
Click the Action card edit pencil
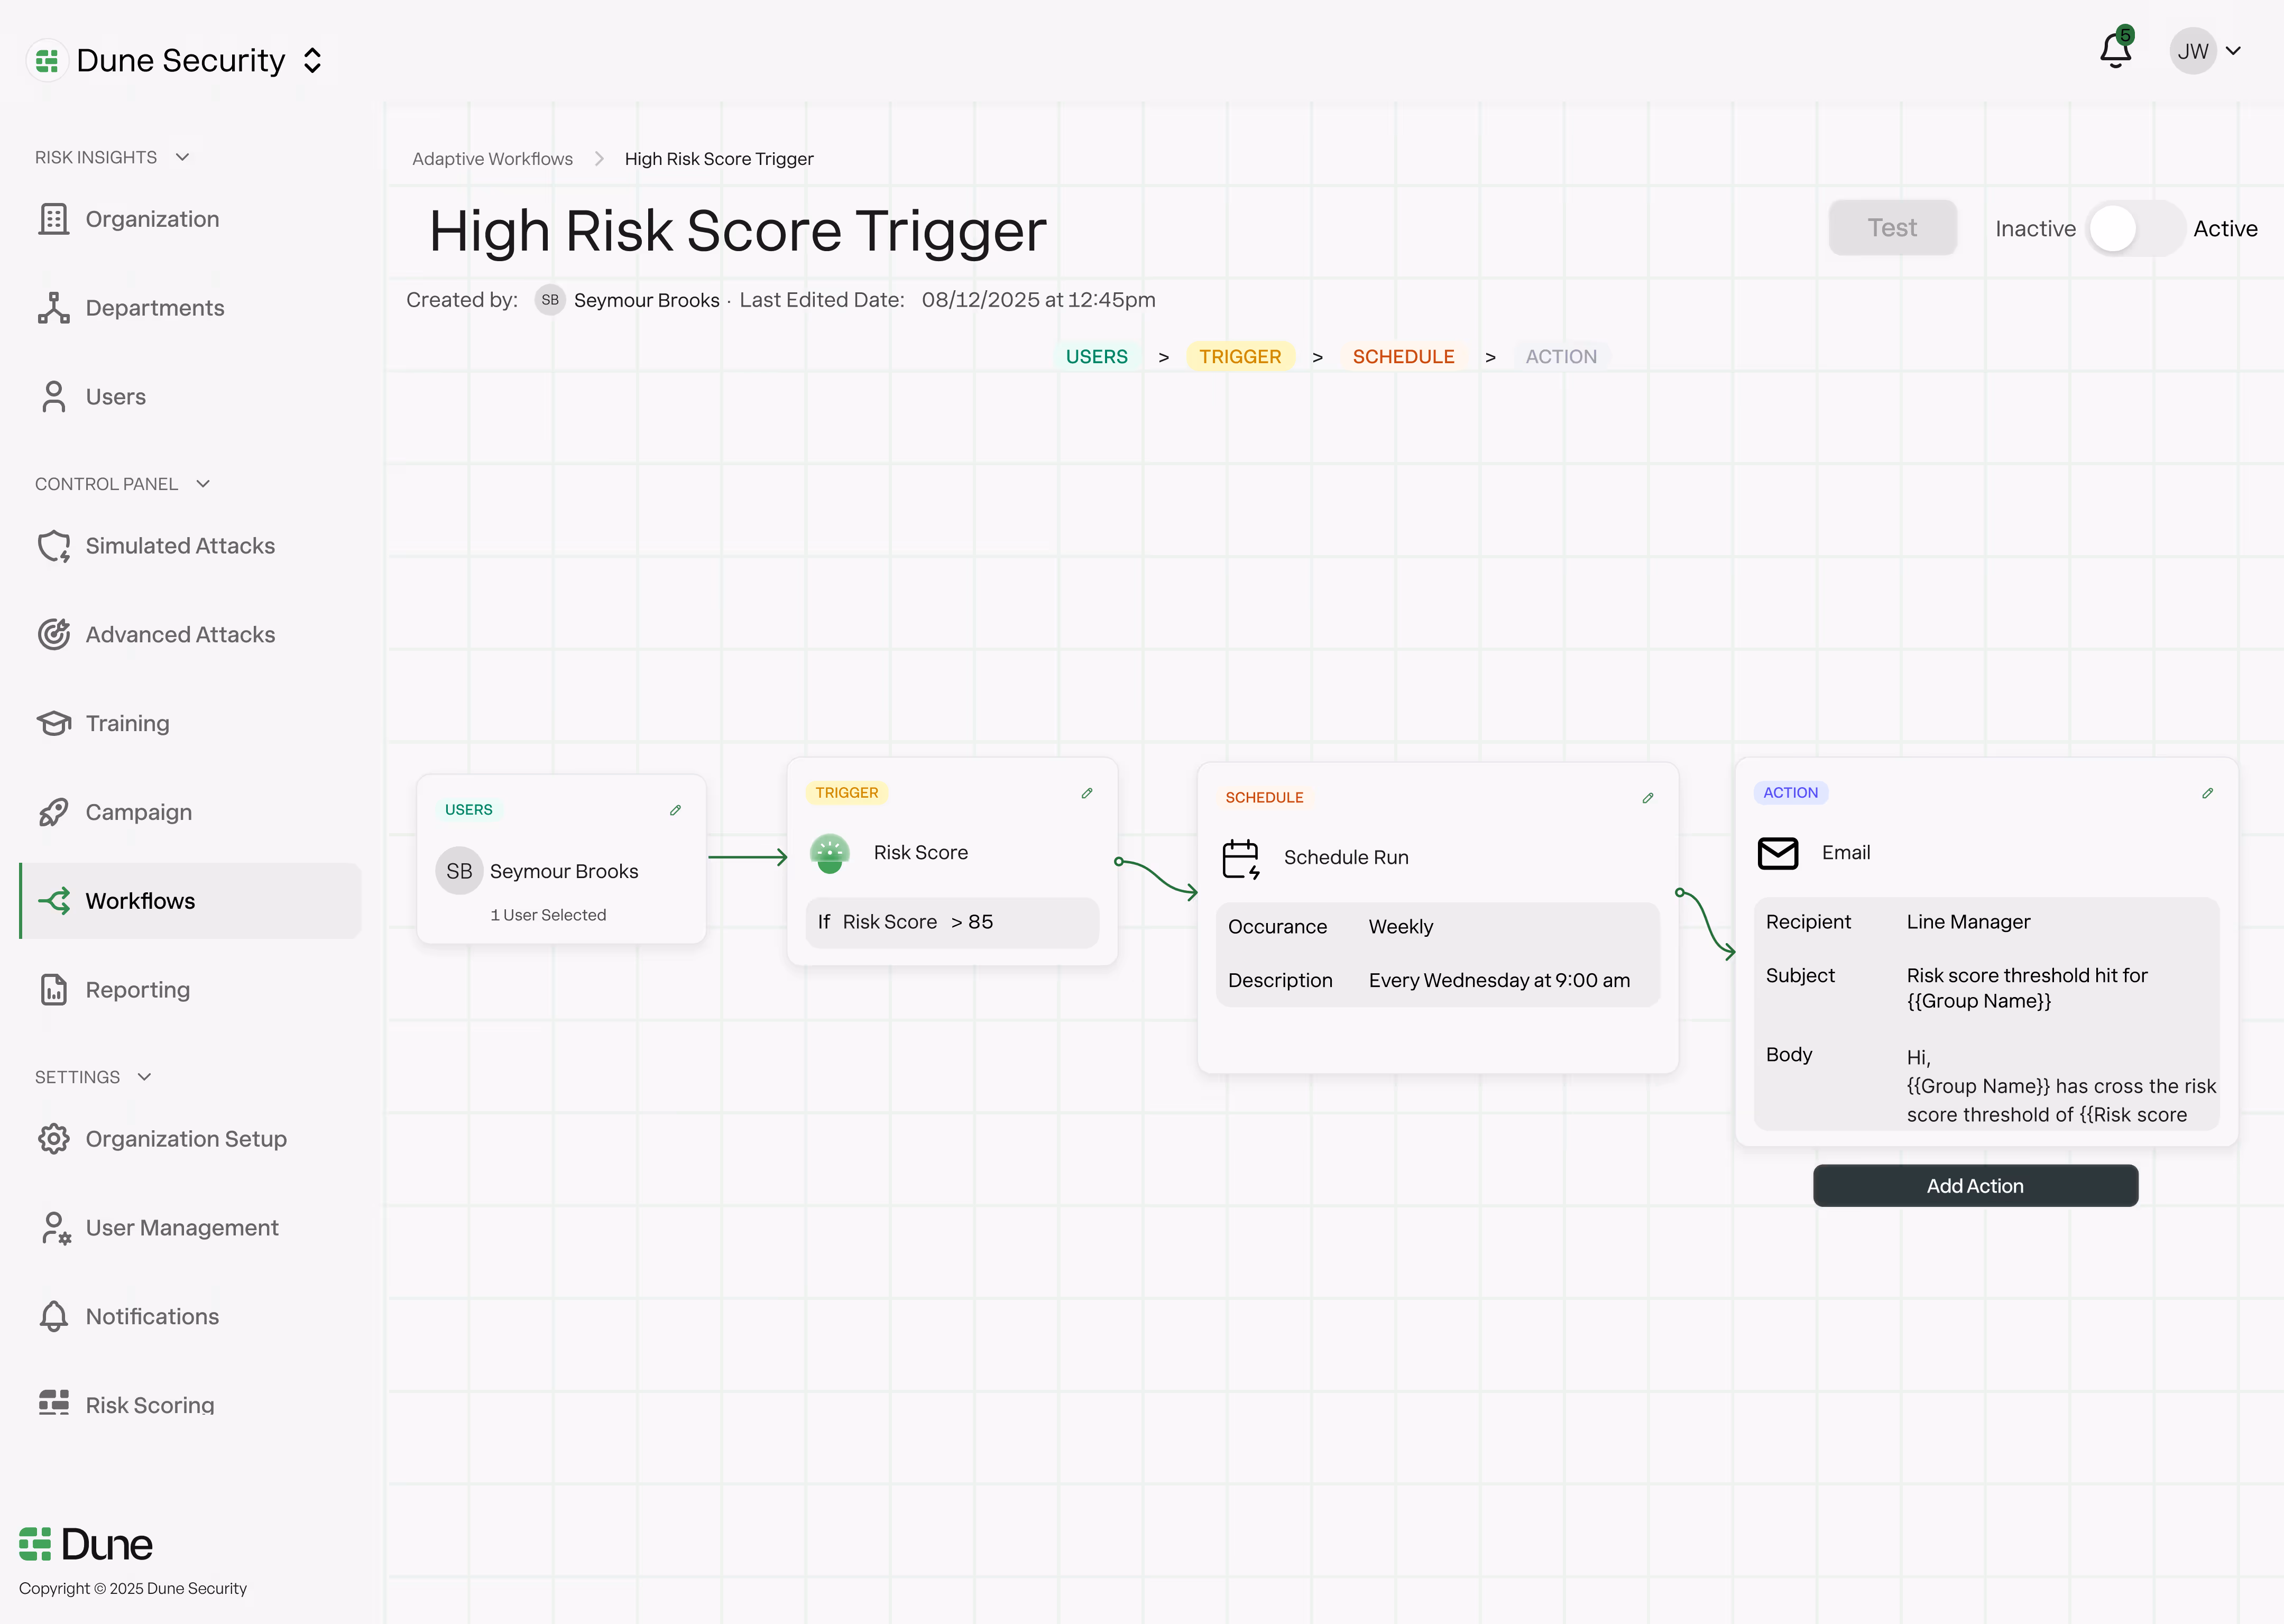tap(2207, 793)
